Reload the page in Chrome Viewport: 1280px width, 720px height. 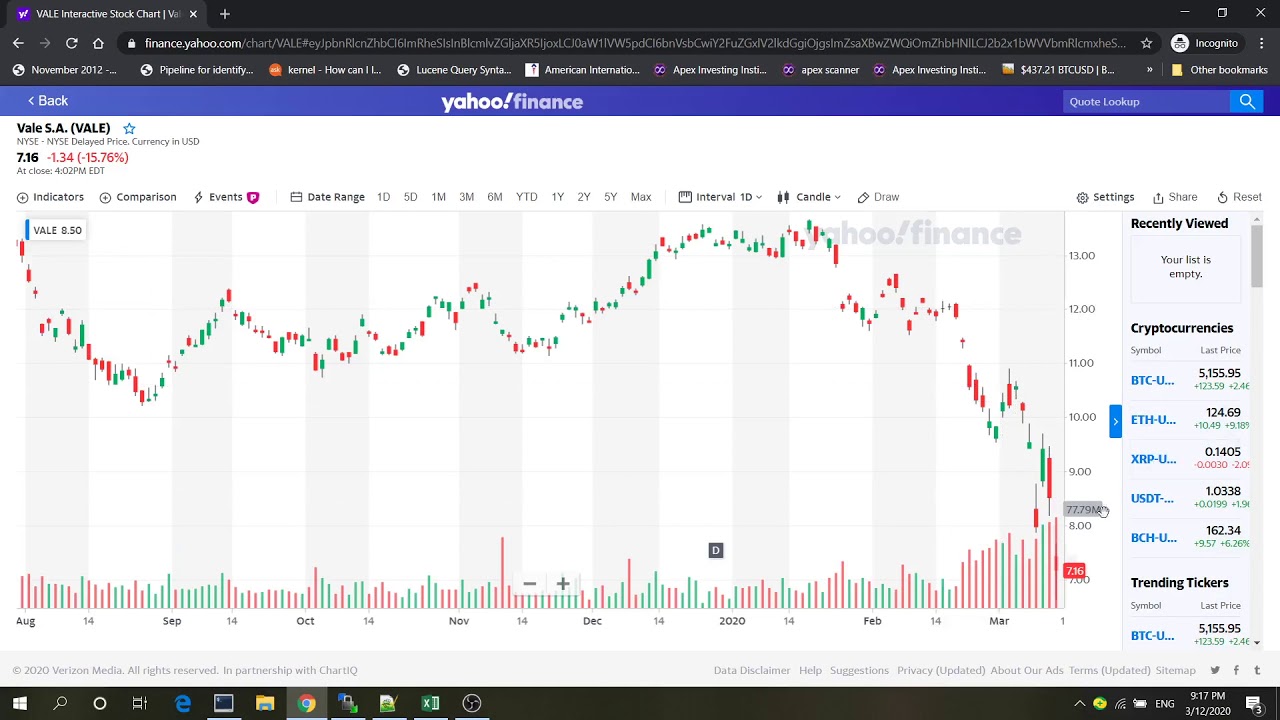[72, 43]
